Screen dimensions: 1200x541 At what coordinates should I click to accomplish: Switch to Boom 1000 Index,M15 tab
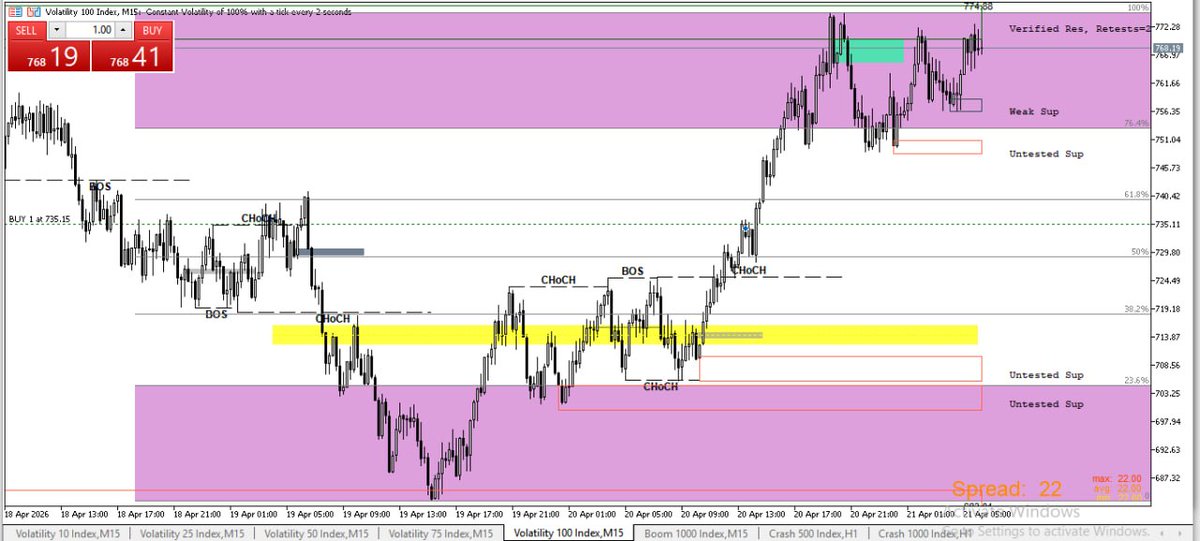point(695,533)
